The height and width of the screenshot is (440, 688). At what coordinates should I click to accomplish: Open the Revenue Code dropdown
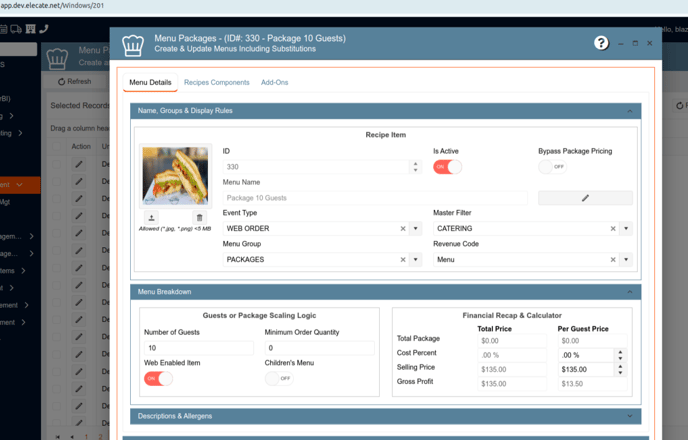coord(626,259)
